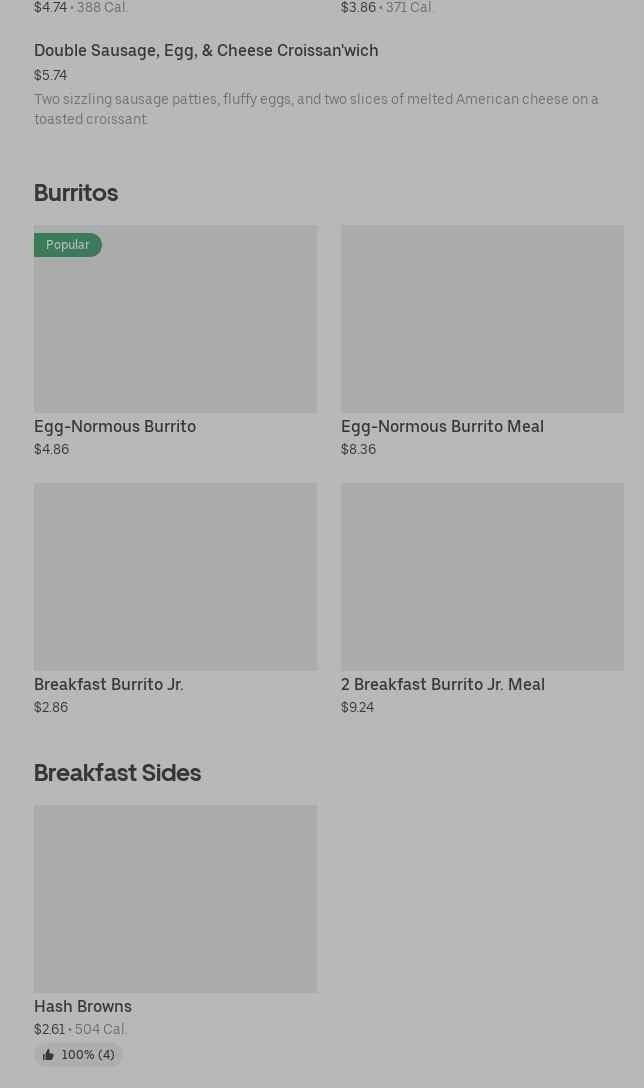Select the Egg-Normous Burrito title
644x1088 pixels.
tap(115, 426)
